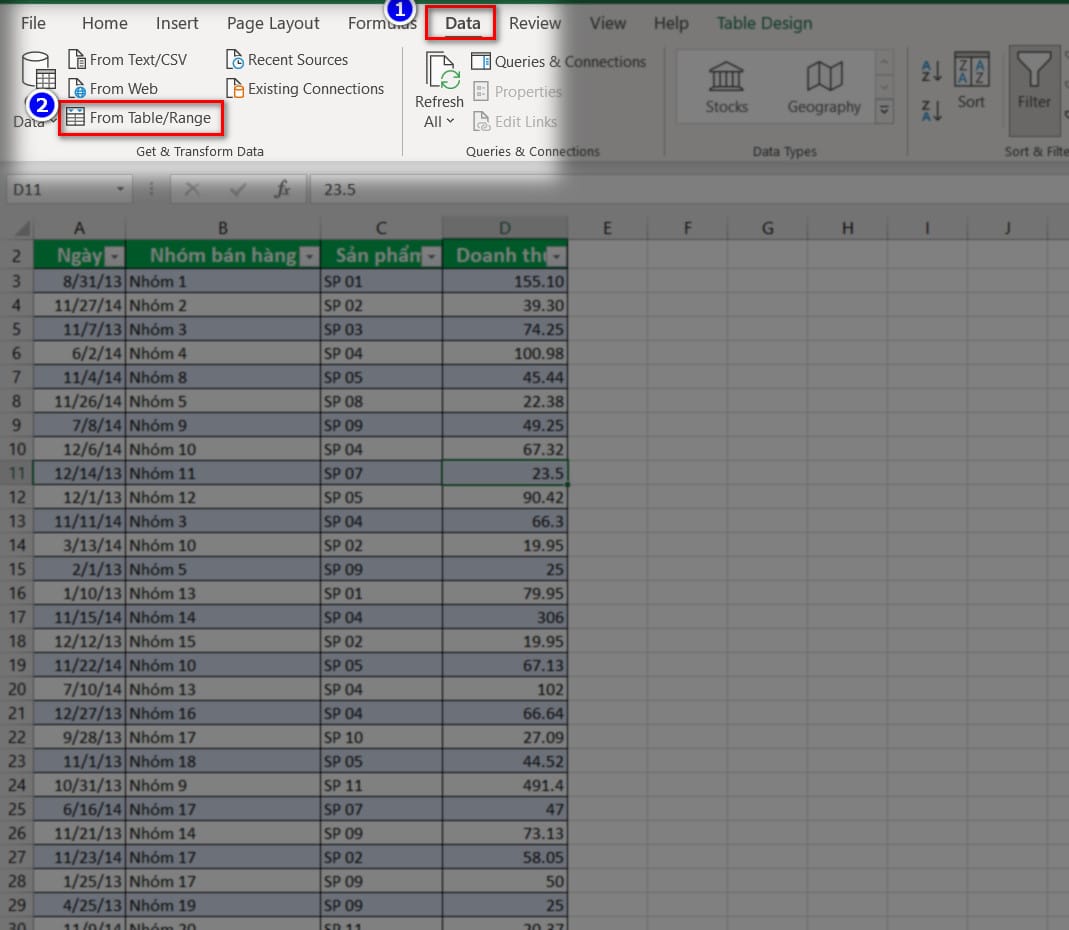Viewport: 1069px width, 930px height.
Task: Expand the Refresh All dropdown
Action: pyautogui.click(x=439, y=122)
